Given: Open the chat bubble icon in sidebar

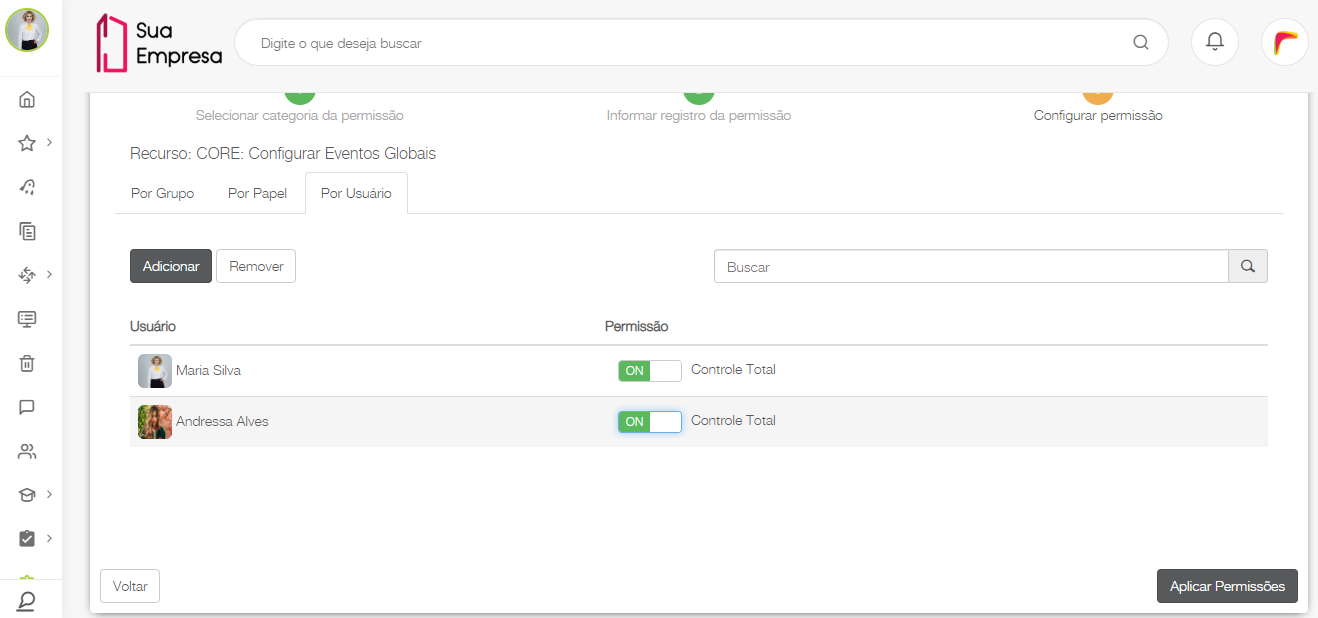Looking at the screenshot, I should [x=27, y=407].
